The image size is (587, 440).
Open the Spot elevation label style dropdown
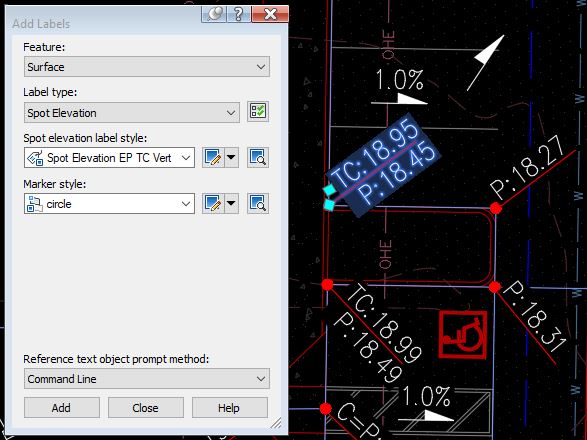pos(109,157)
